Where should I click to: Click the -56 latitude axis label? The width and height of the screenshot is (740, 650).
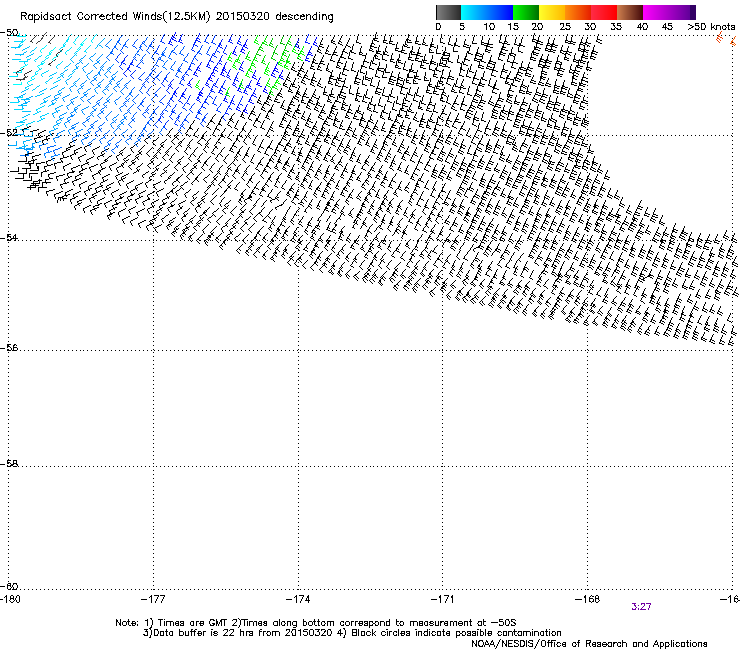pyautogui.click(x=9, y=347)
